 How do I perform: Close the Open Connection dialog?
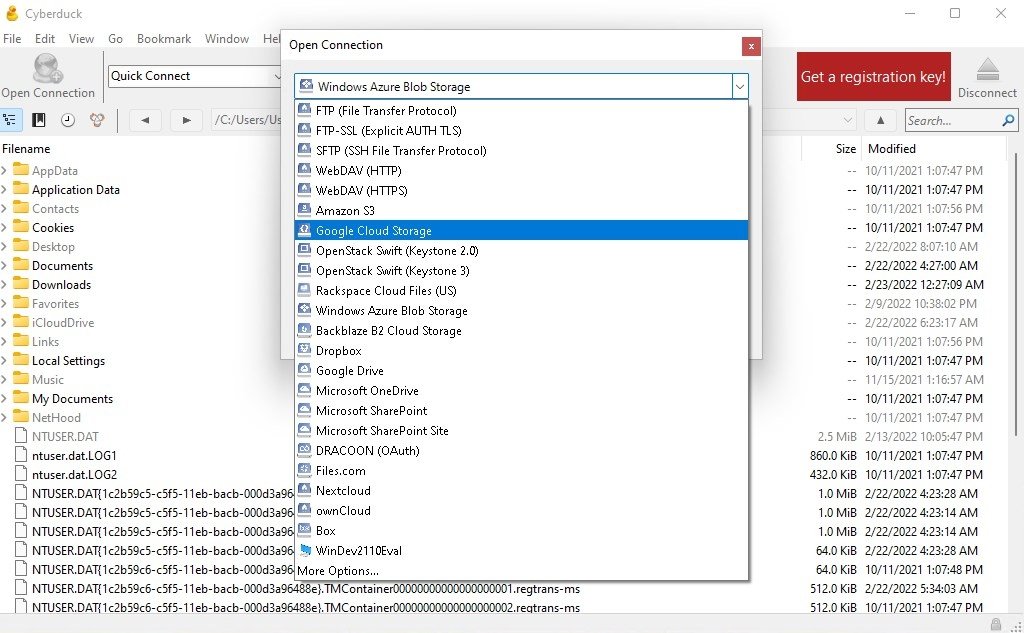[751, 46]
